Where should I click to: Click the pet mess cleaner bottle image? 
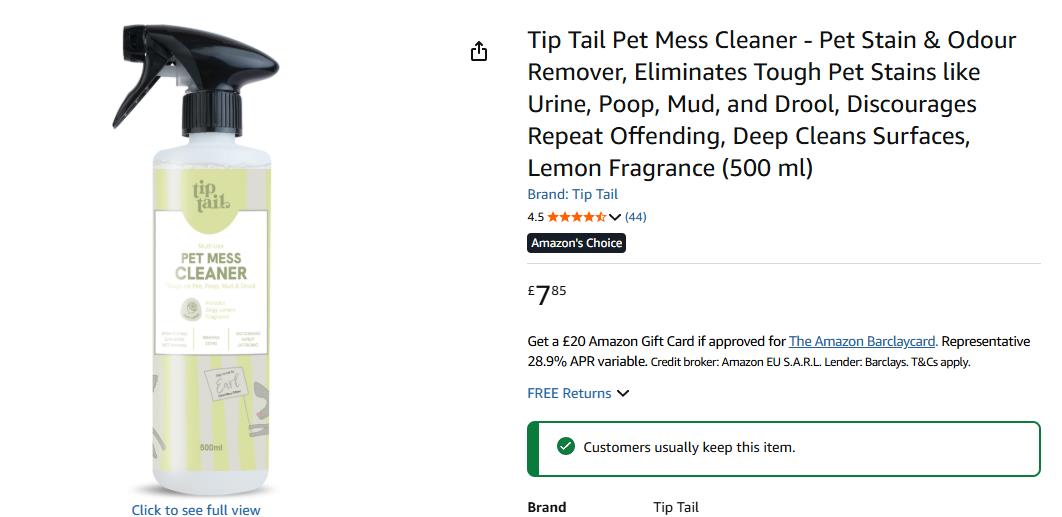point(196,260)
